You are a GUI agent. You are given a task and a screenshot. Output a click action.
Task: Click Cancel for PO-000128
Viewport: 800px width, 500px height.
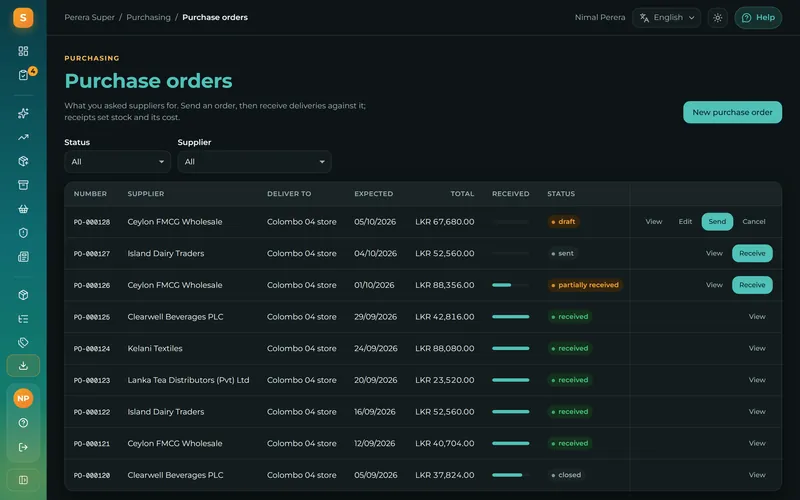coord(754,222)
